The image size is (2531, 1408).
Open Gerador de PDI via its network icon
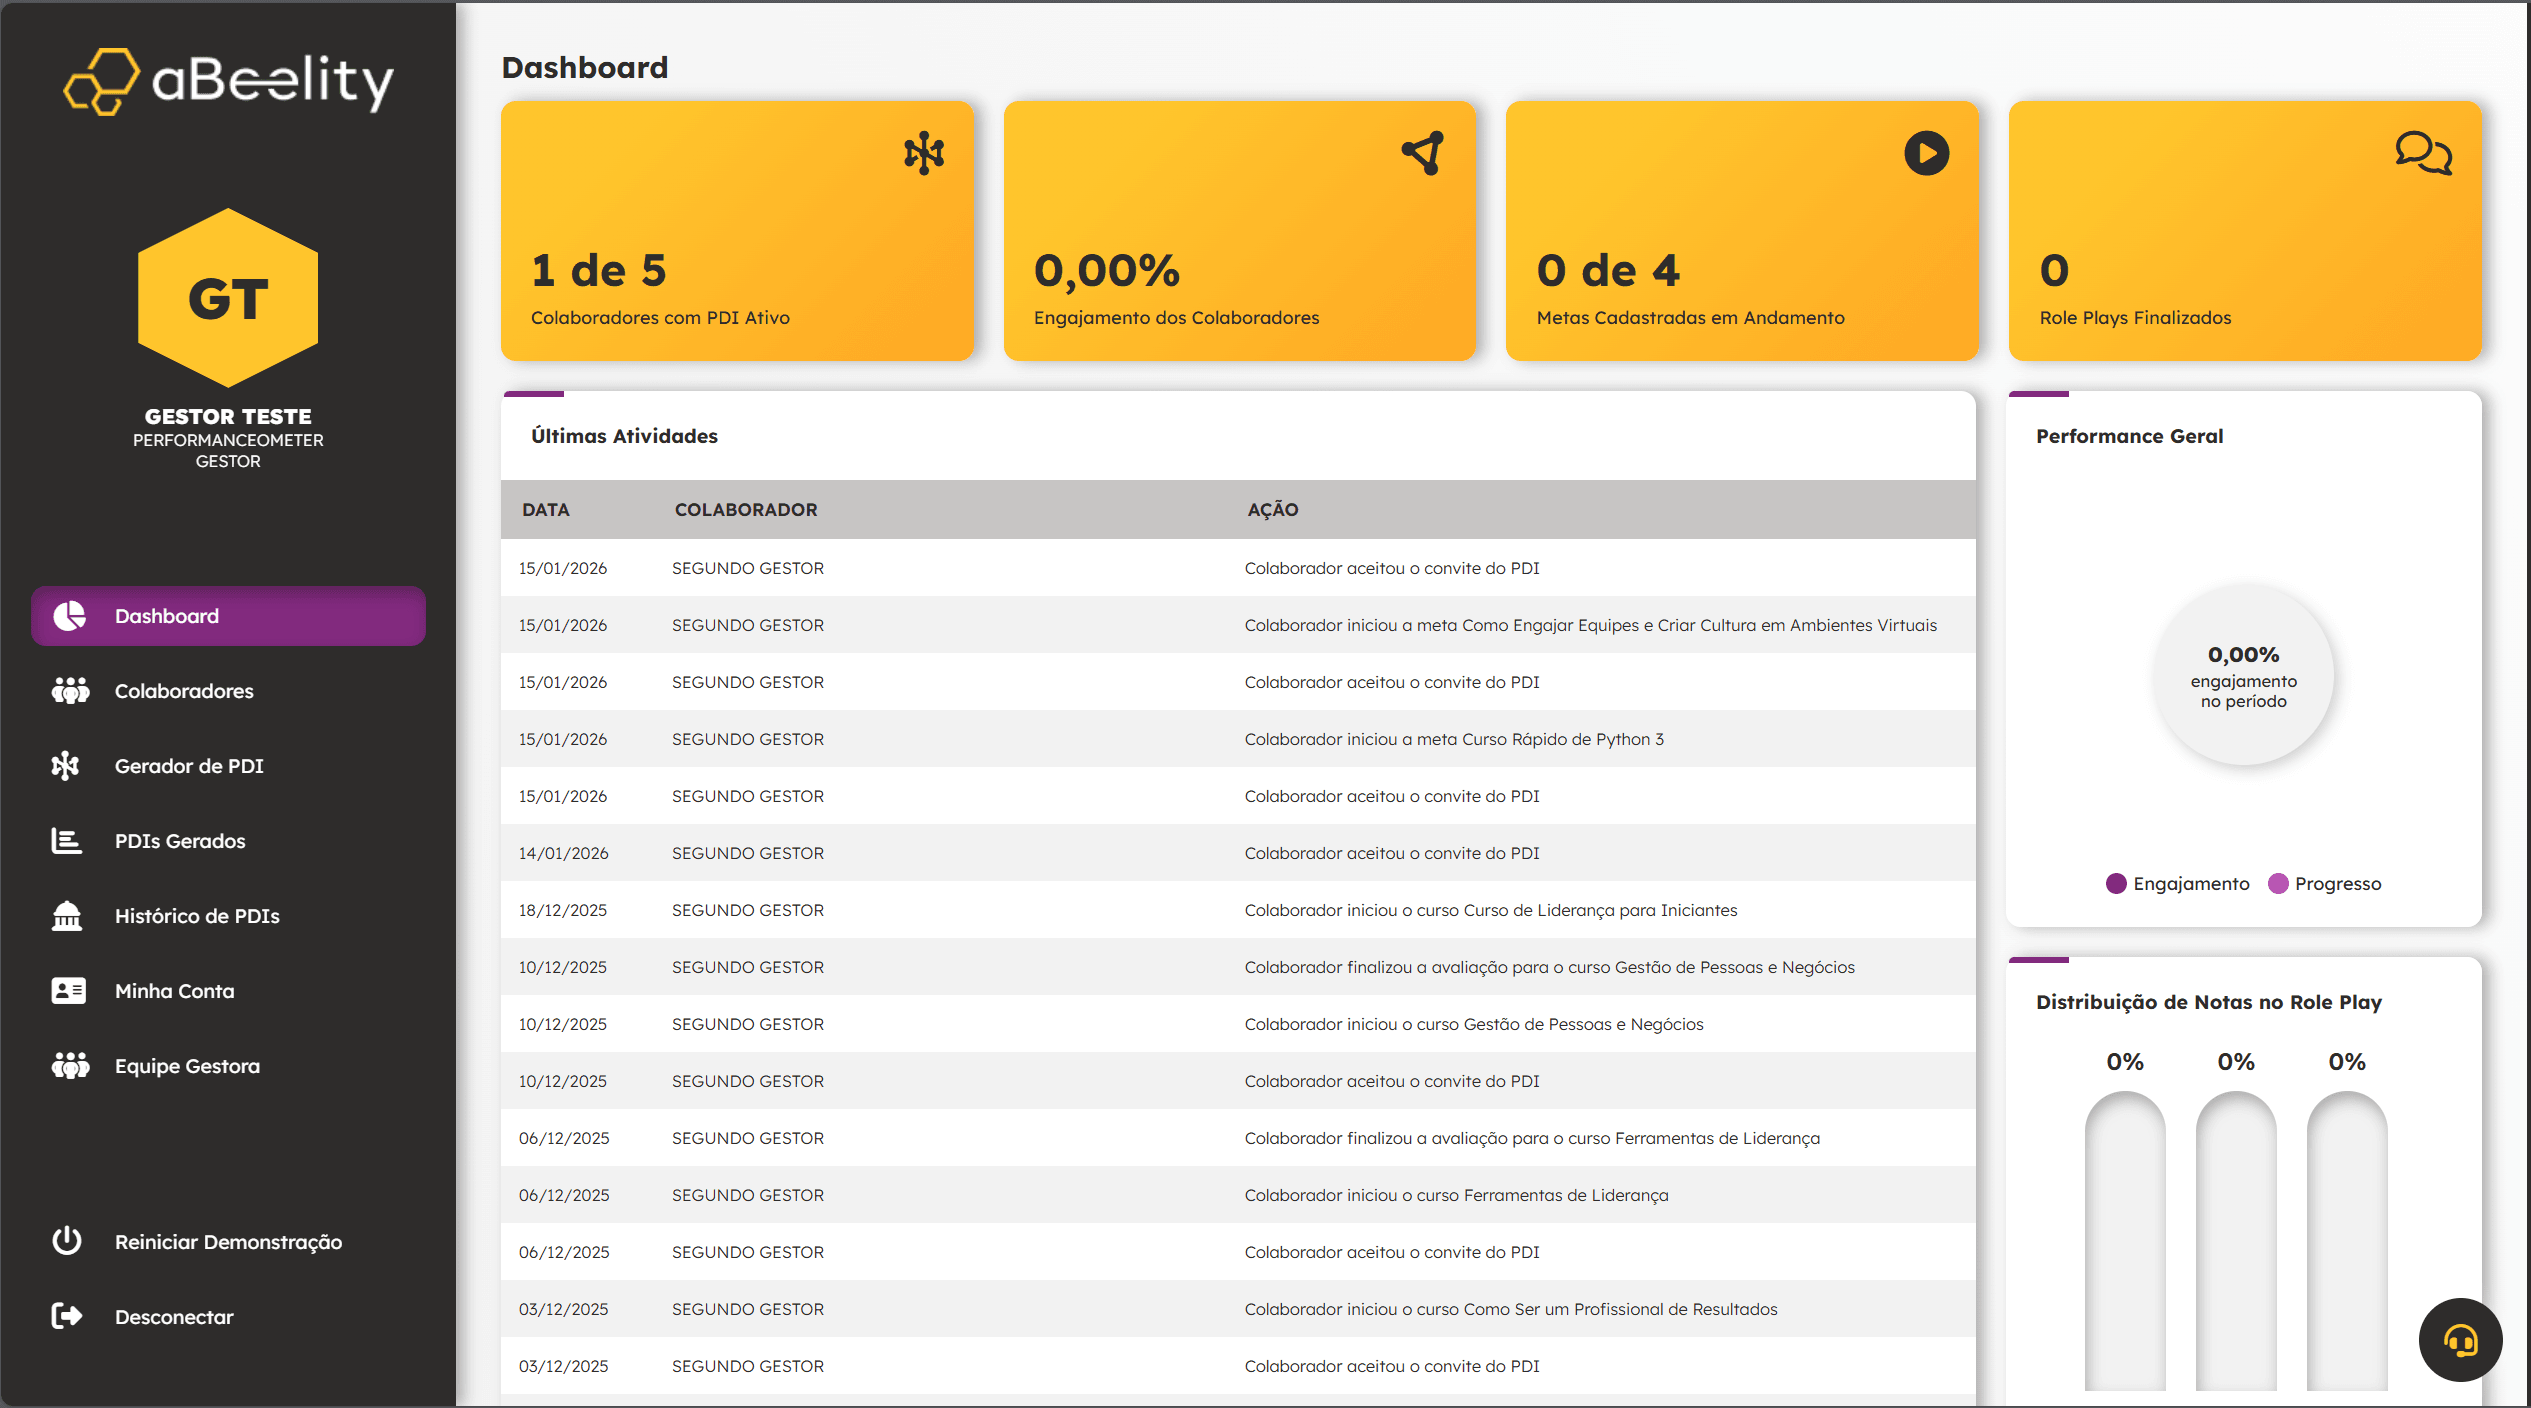coord(66,765)
